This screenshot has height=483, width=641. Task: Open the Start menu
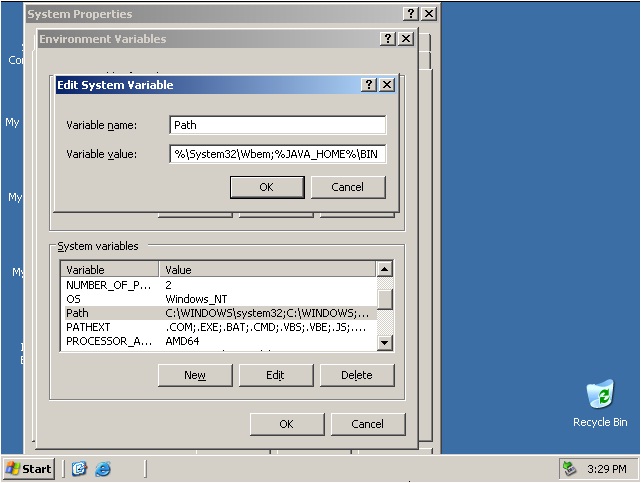click(x=29, y=468)
